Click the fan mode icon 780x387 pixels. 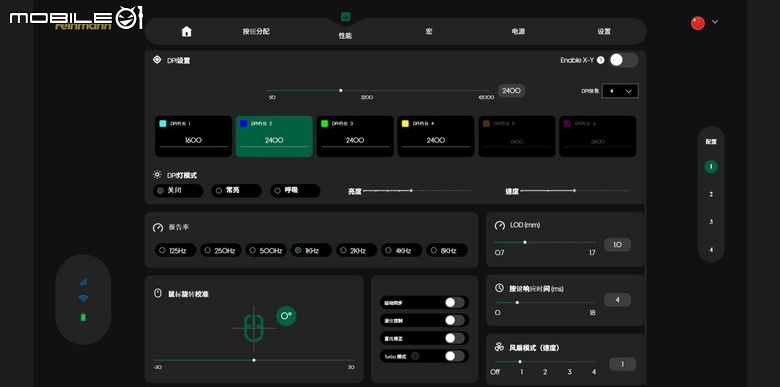pos(499,347)
